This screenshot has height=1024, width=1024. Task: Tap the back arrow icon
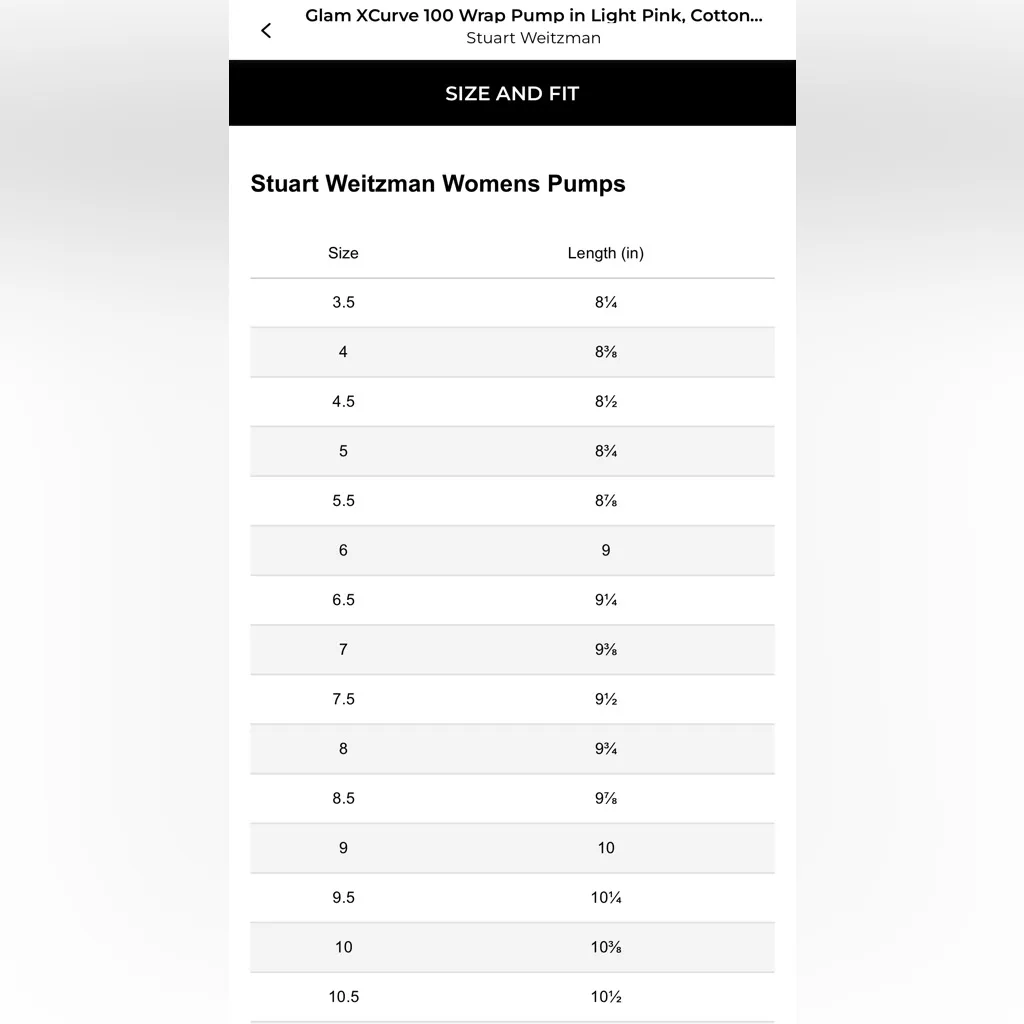[x=266, y=30]
